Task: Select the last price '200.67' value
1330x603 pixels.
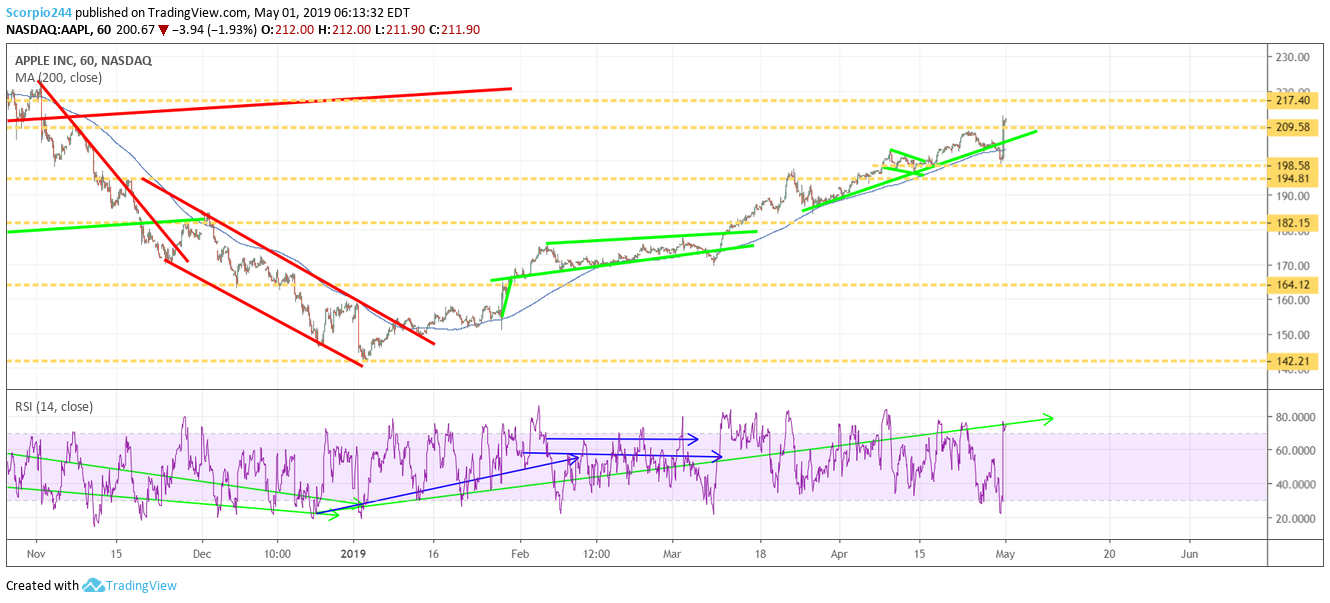Action: (135, 30)
